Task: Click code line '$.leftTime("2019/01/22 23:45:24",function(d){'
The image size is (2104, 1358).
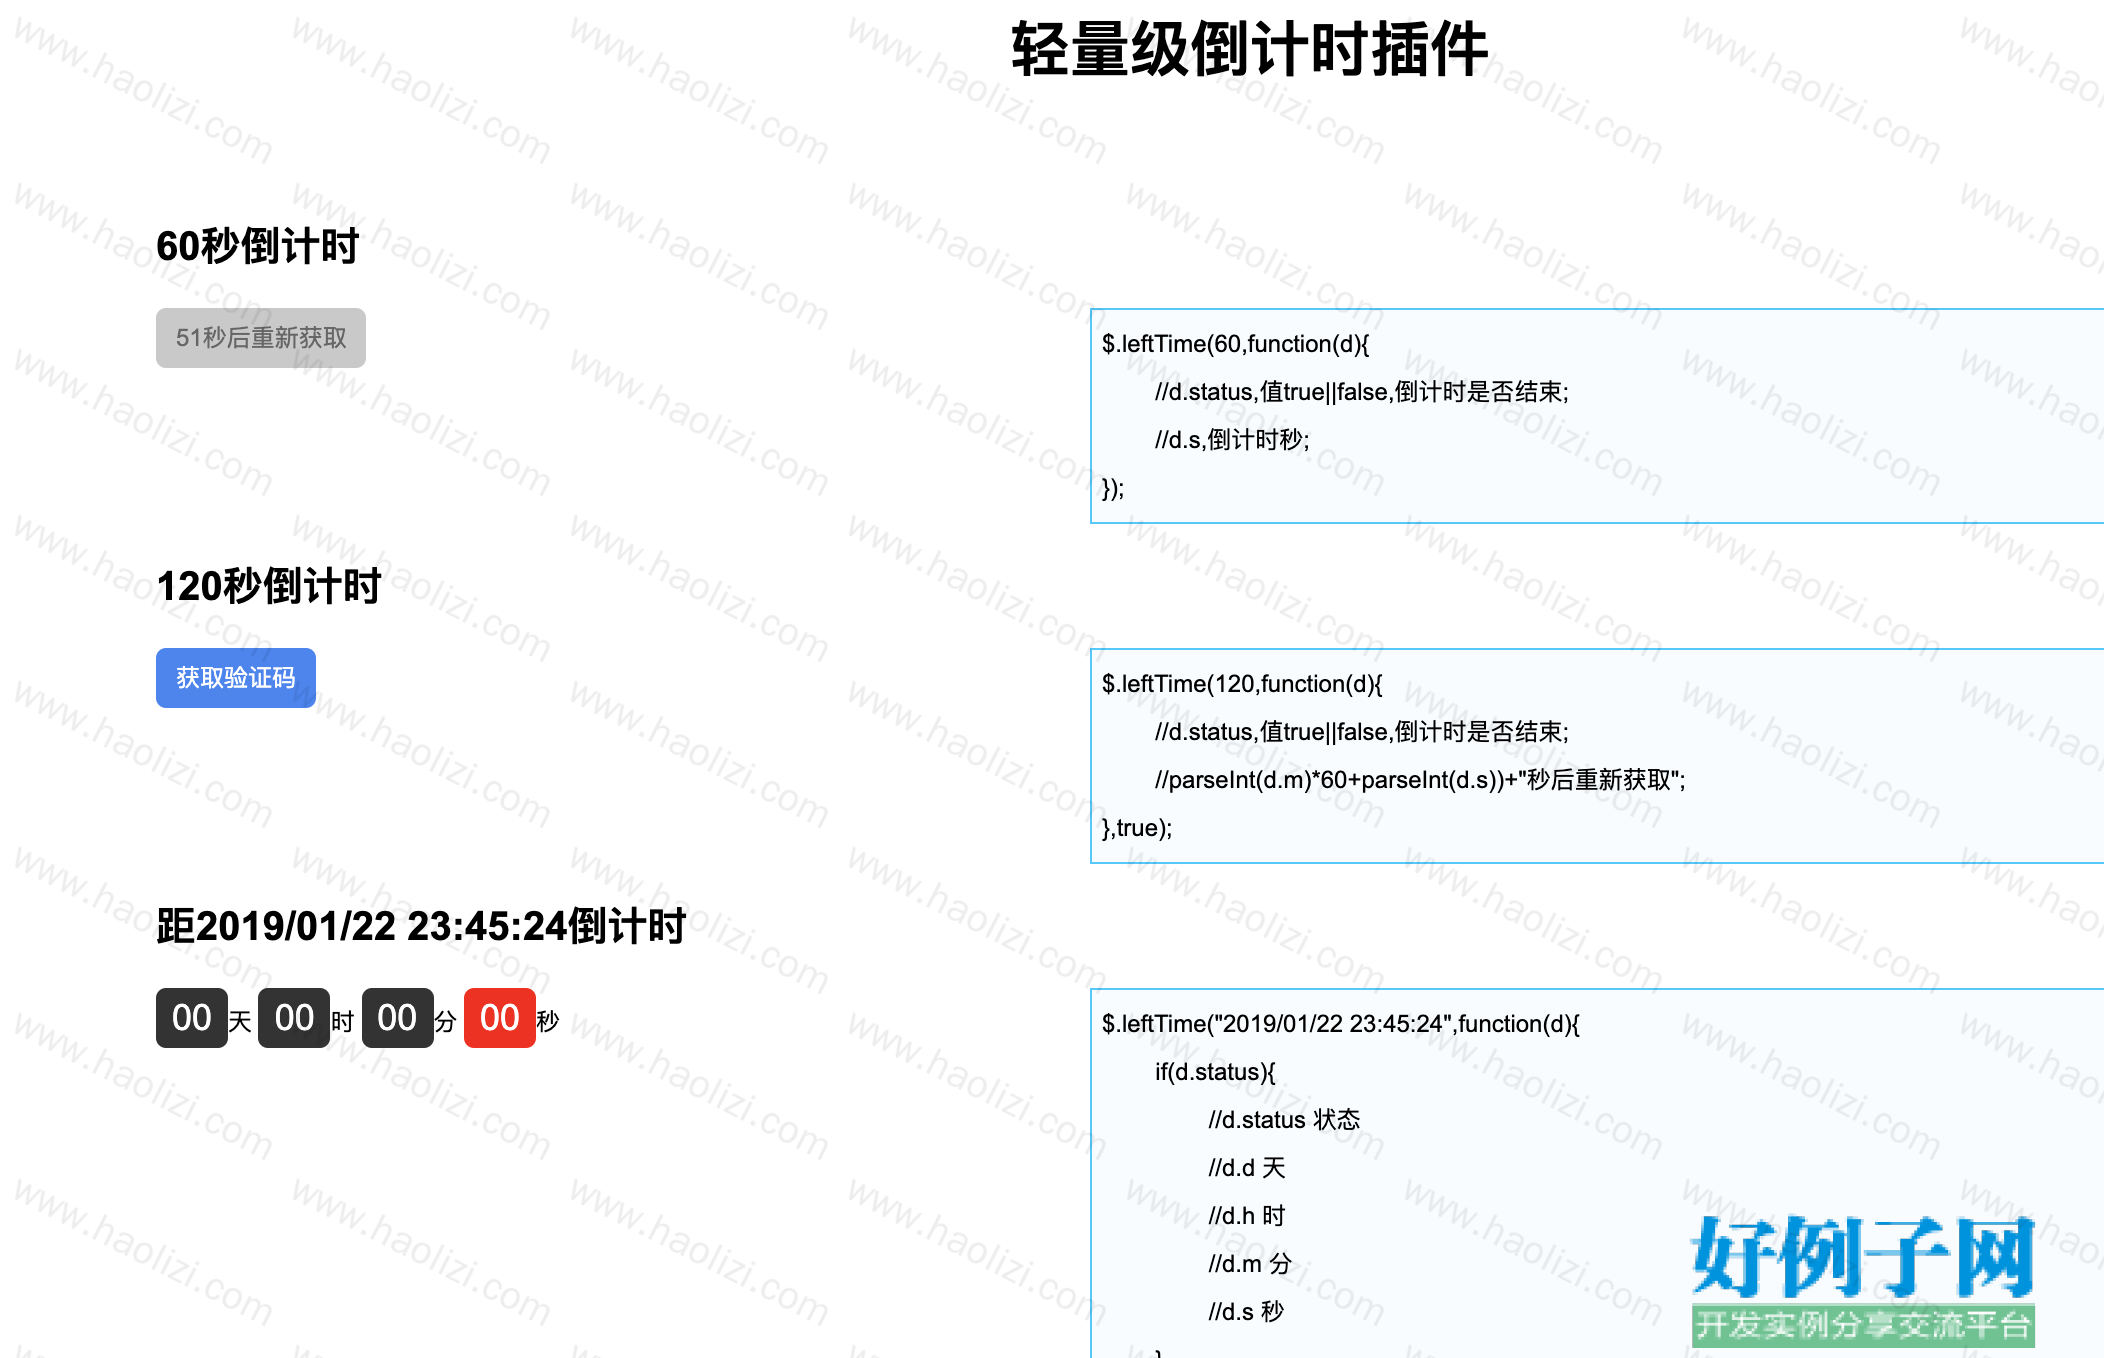Action: [1341, 1024]
